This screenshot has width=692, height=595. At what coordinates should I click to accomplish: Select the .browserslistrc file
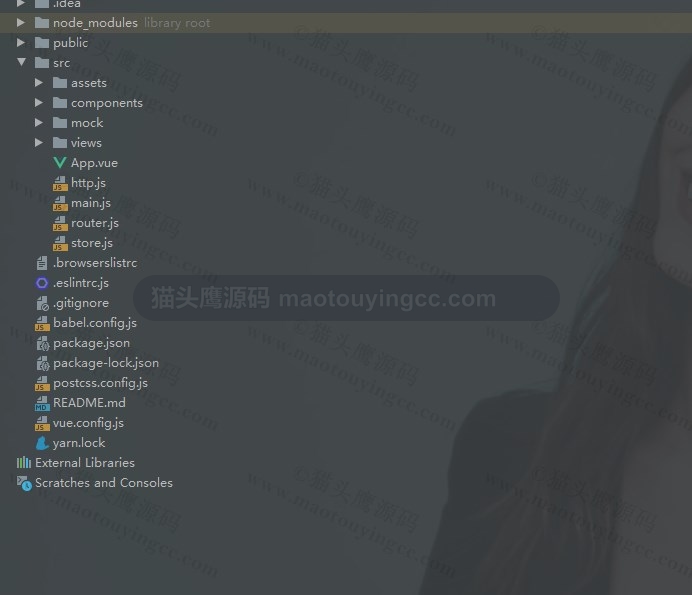point(95,263)
